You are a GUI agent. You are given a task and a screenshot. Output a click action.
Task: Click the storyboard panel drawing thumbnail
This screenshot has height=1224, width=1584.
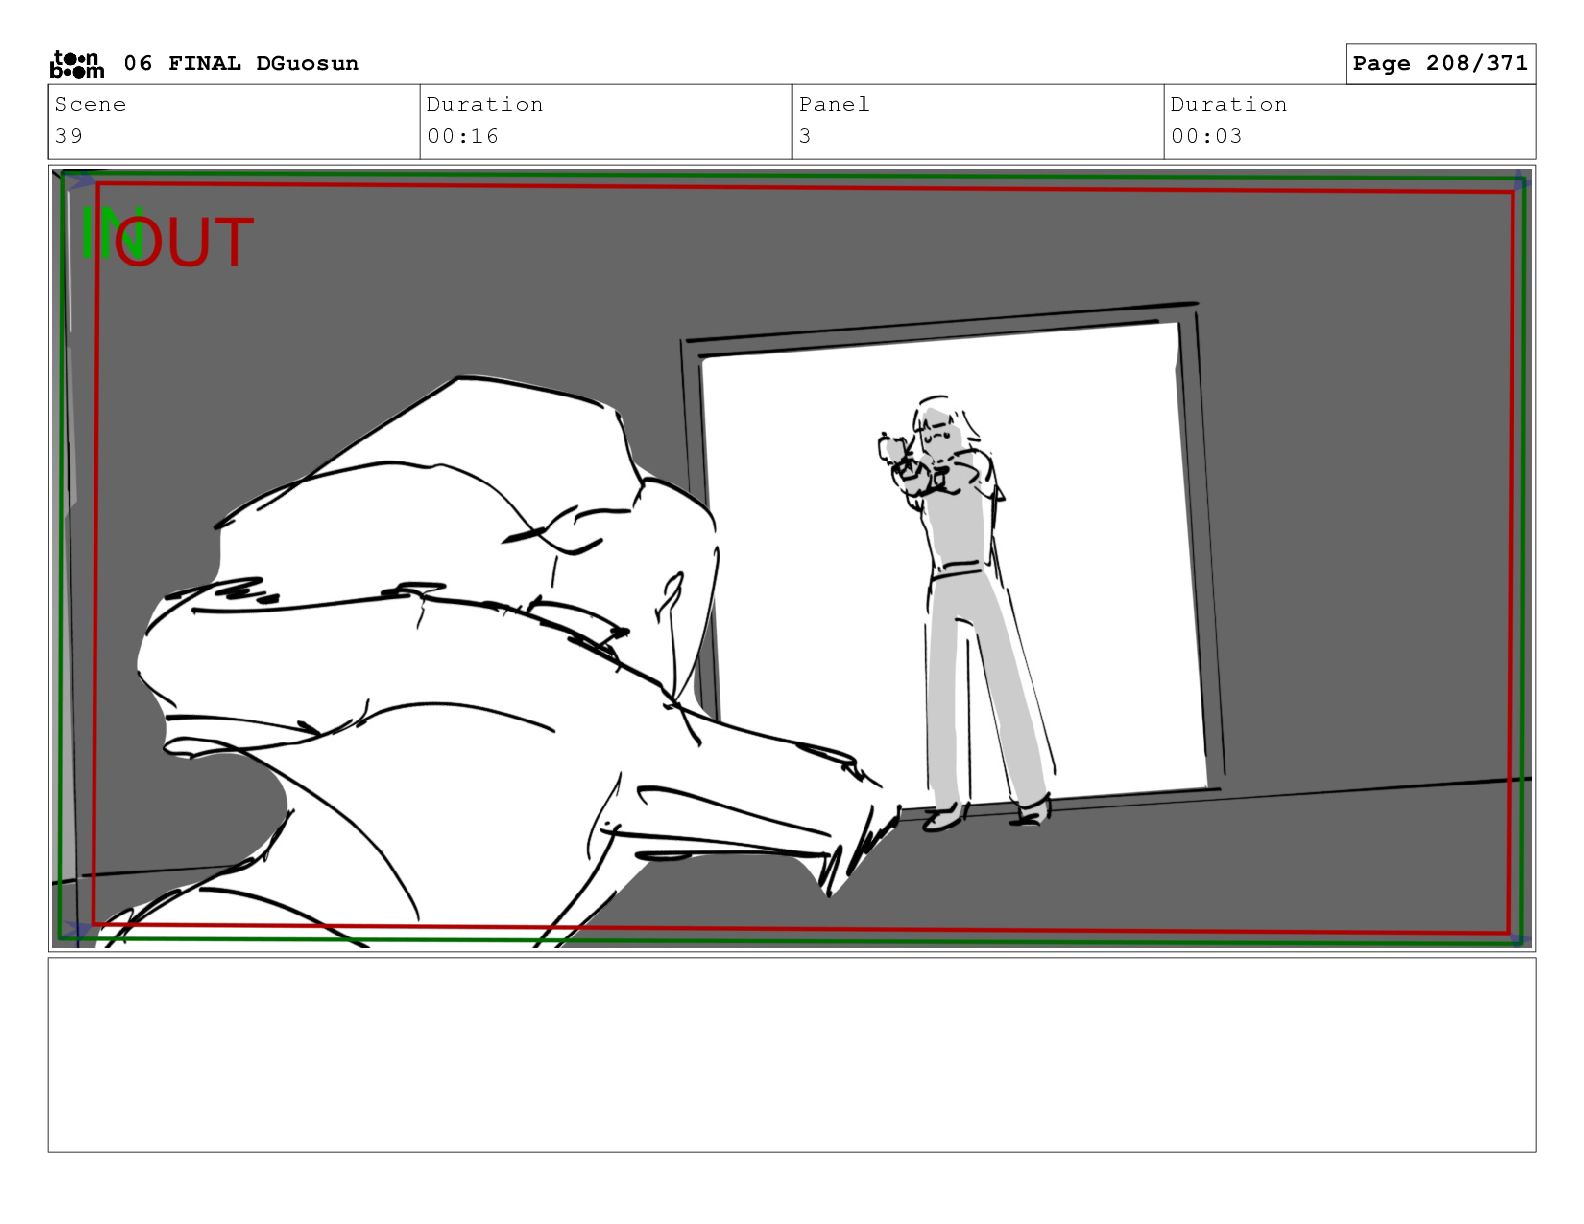(x=792, y=558)
